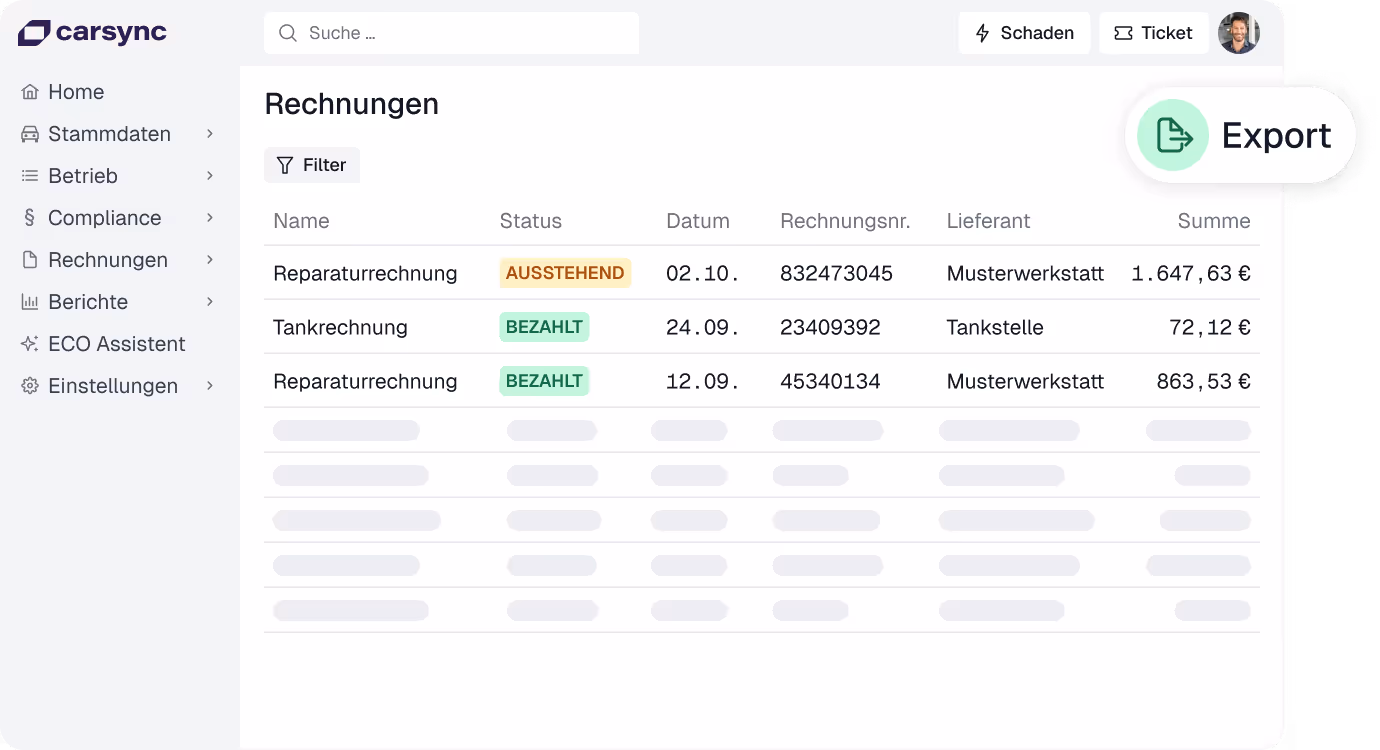Click the carsync logo

point(92,33)
